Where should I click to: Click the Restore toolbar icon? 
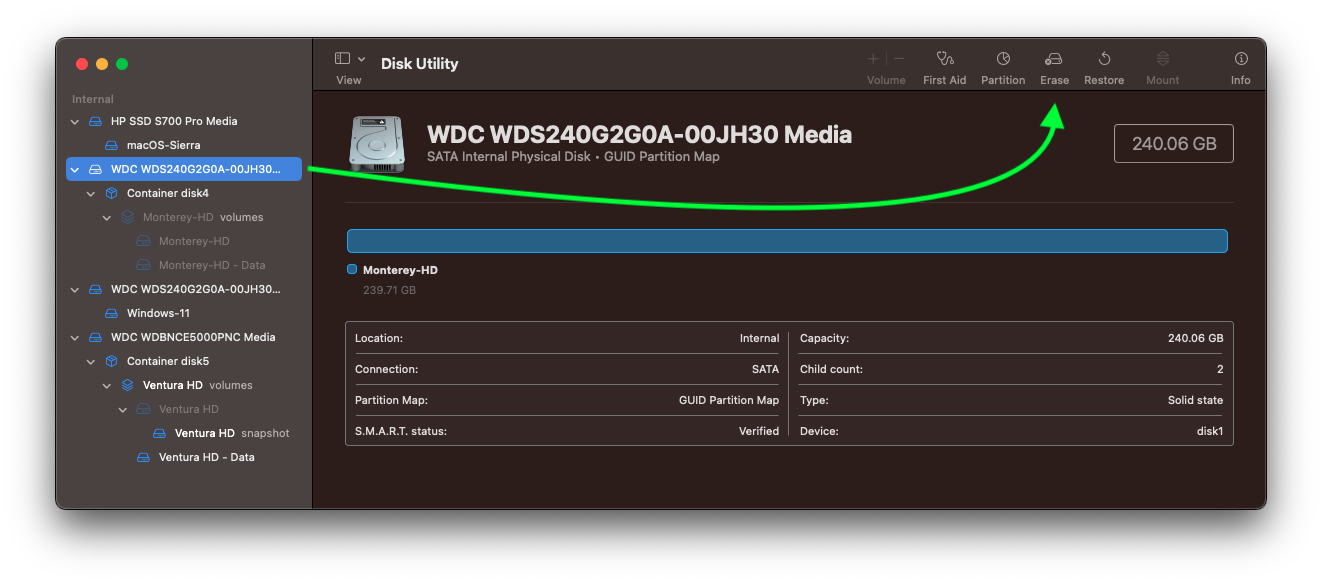point(1104,59)
